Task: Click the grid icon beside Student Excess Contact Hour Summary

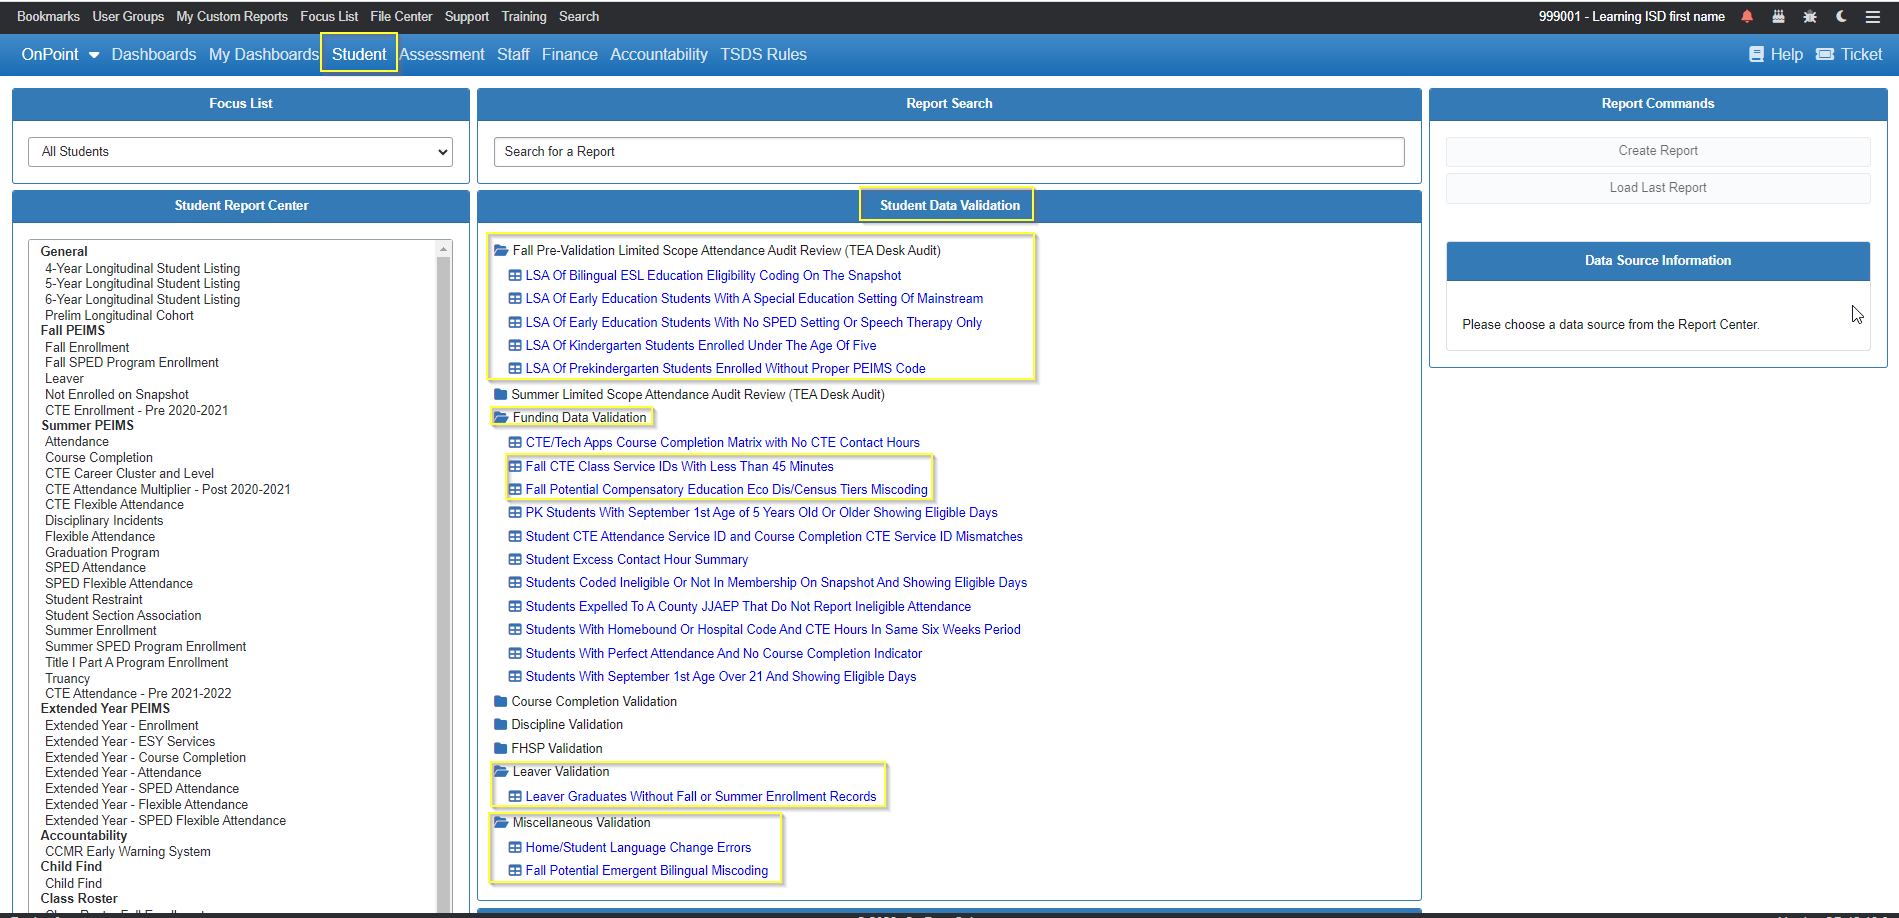Action: click(515, 559)
